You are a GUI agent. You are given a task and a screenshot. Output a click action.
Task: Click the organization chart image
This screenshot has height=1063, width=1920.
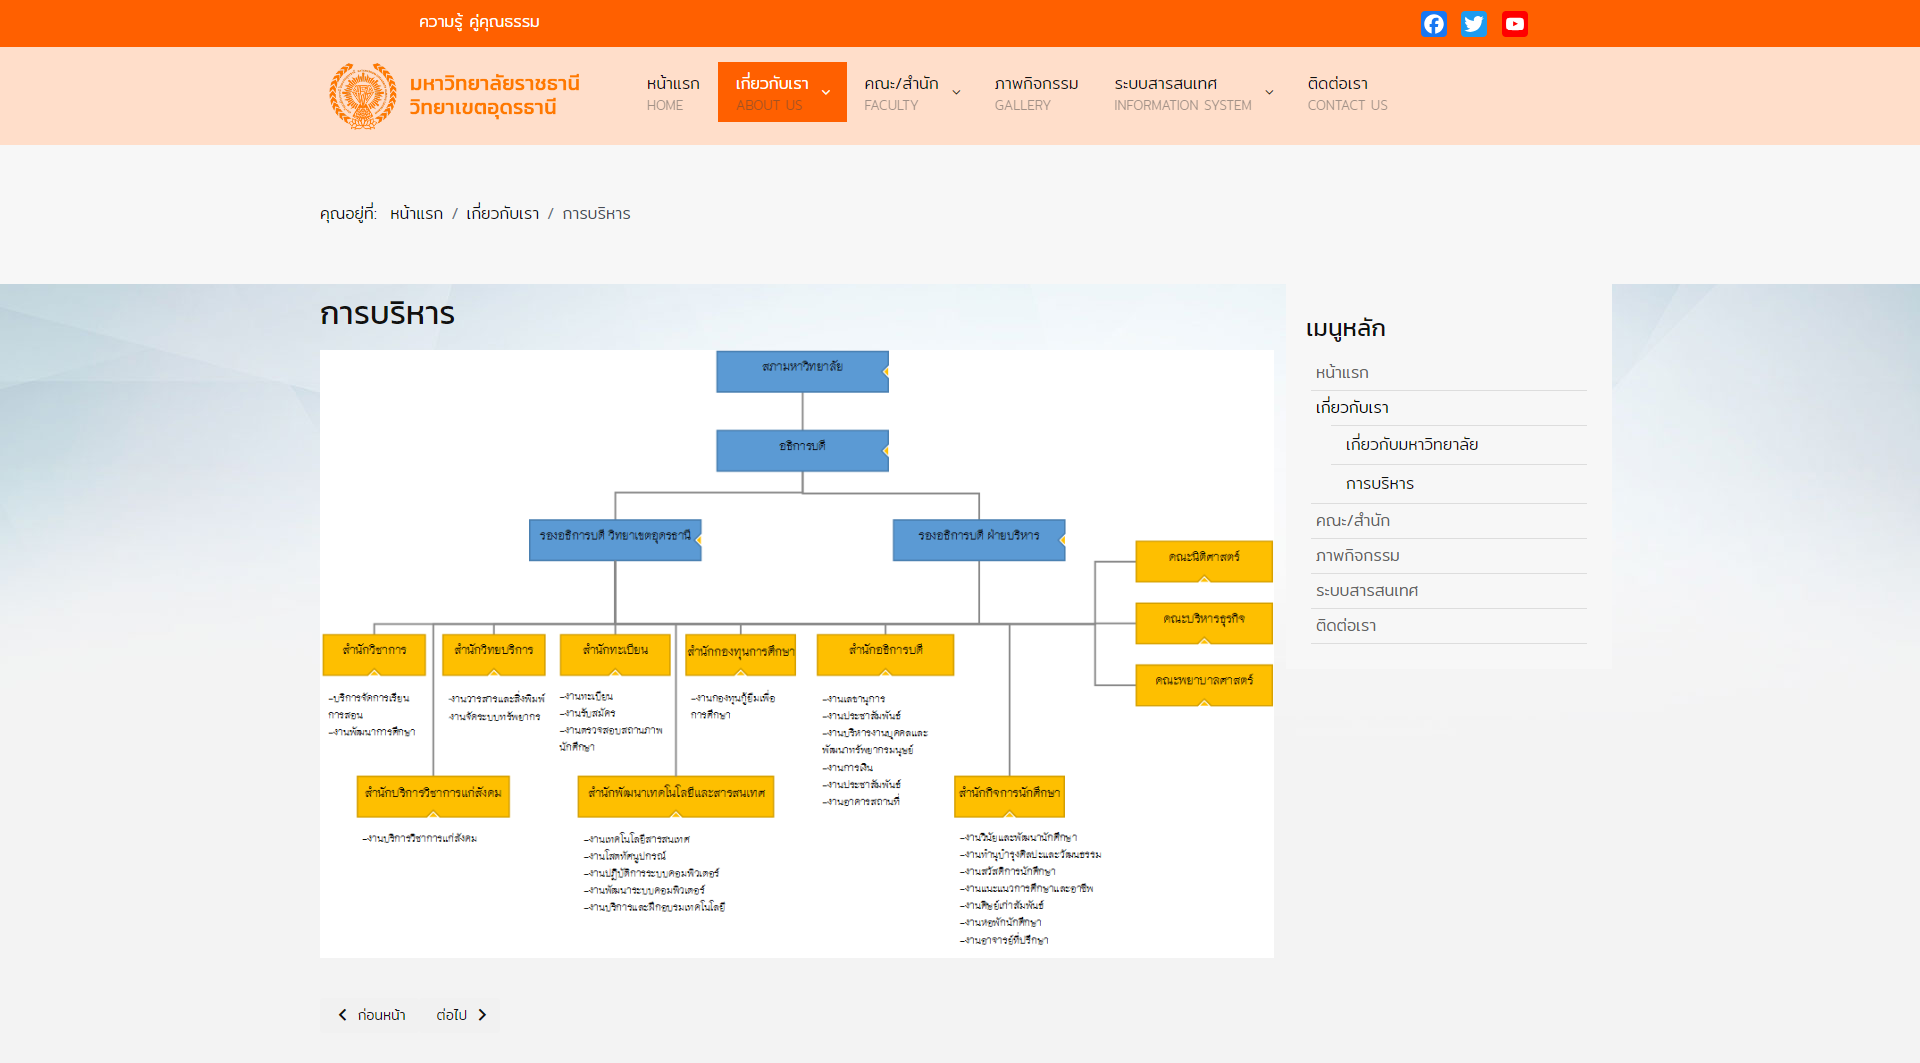[x=796, y=654]
